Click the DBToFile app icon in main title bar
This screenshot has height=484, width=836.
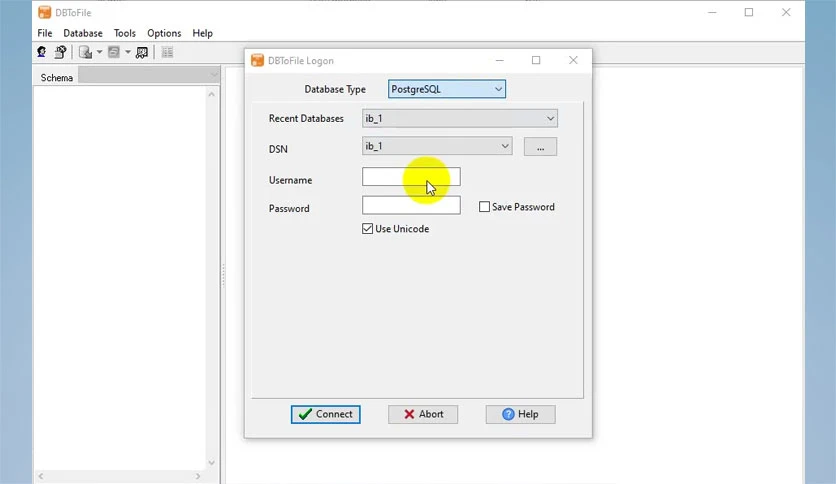pyautogui.click(x=44, y=12)
